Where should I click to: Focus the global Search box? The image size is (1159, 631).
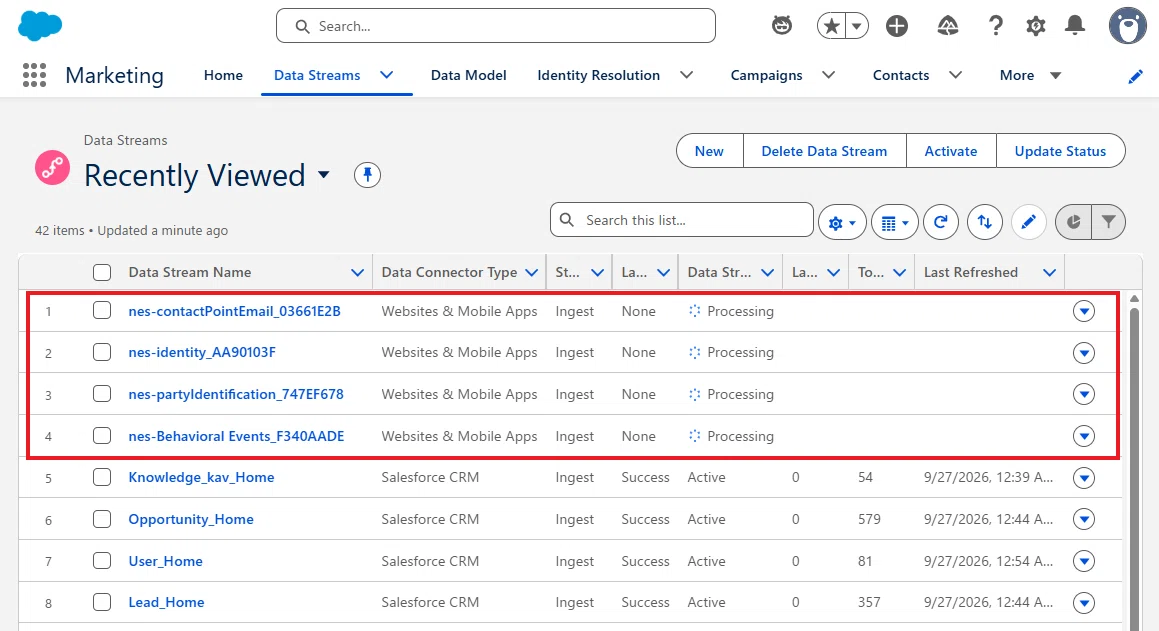pos(496,26)
